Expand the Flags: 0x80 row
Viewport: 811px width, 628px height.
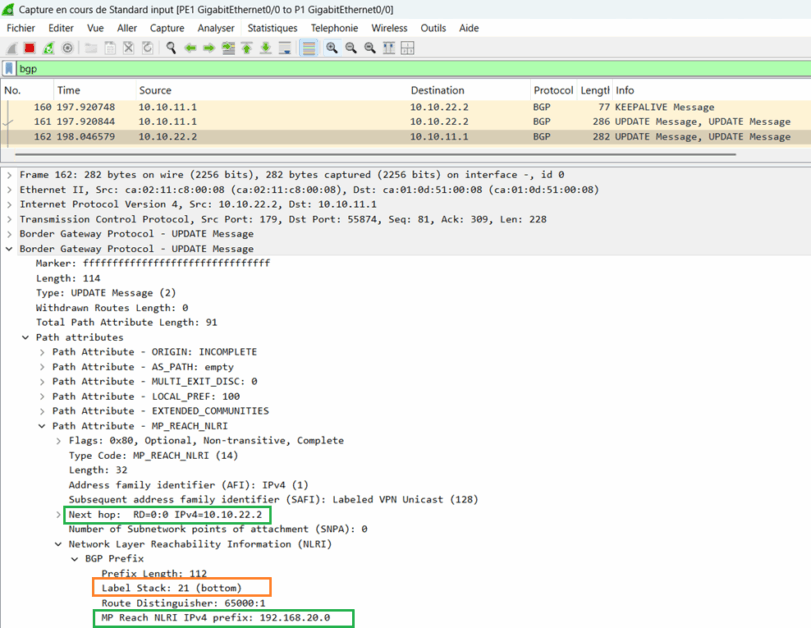pyautogui.click(x=58, y=441)
